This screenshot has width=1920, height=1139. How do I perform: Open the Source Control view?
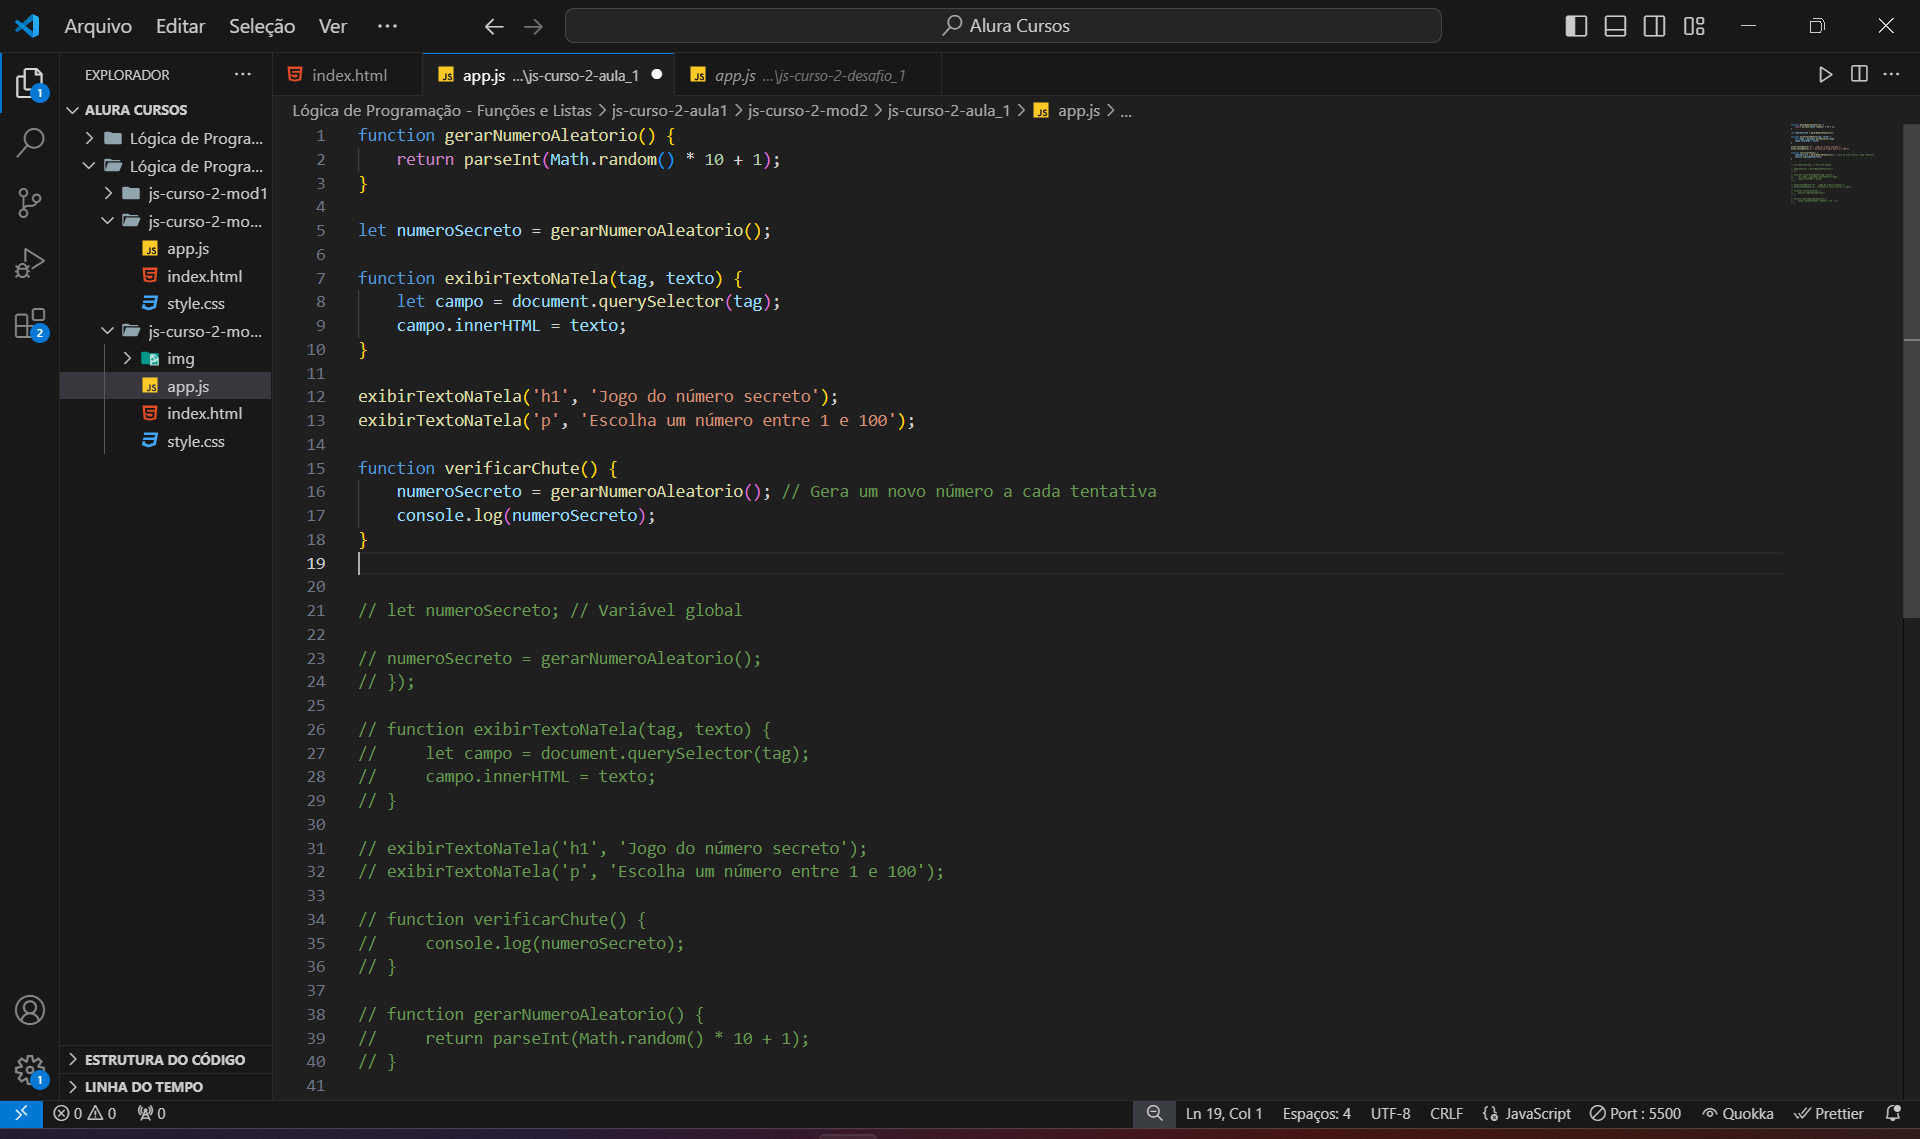coord(30,203)
